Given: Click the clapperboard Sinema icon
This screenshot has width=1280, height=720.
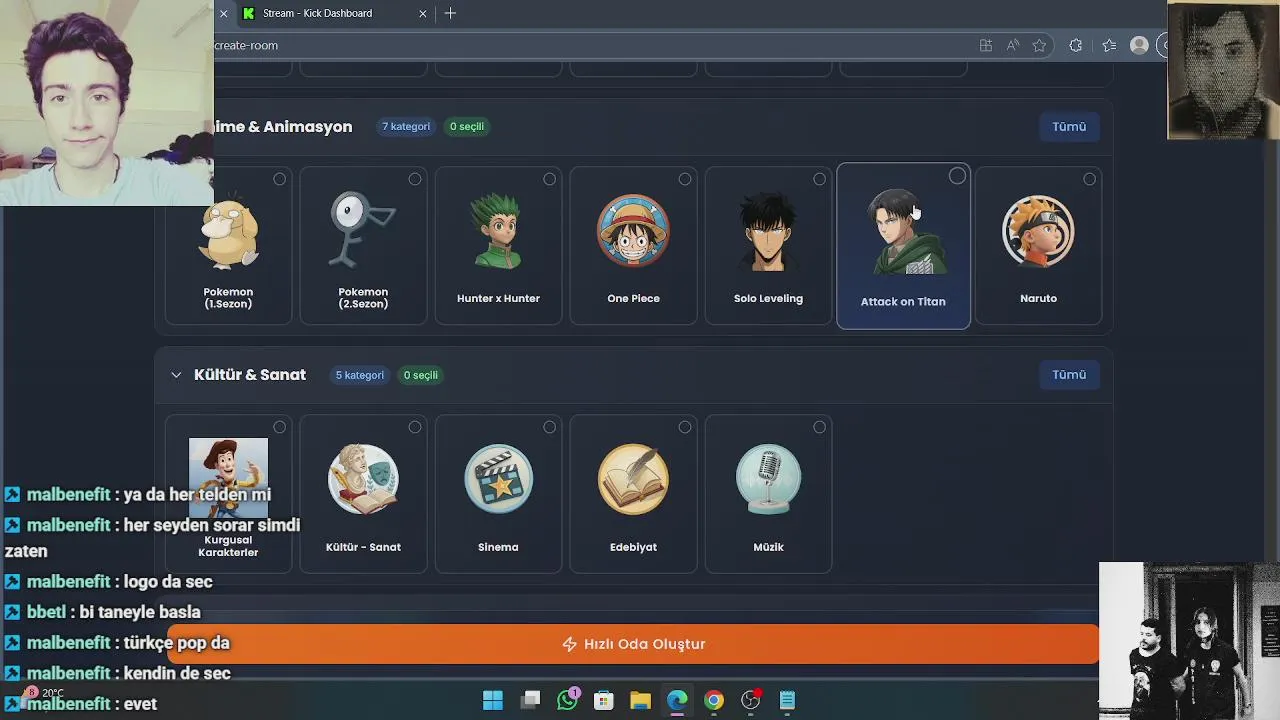Looking at the screenshot, I should click(498, 480).
